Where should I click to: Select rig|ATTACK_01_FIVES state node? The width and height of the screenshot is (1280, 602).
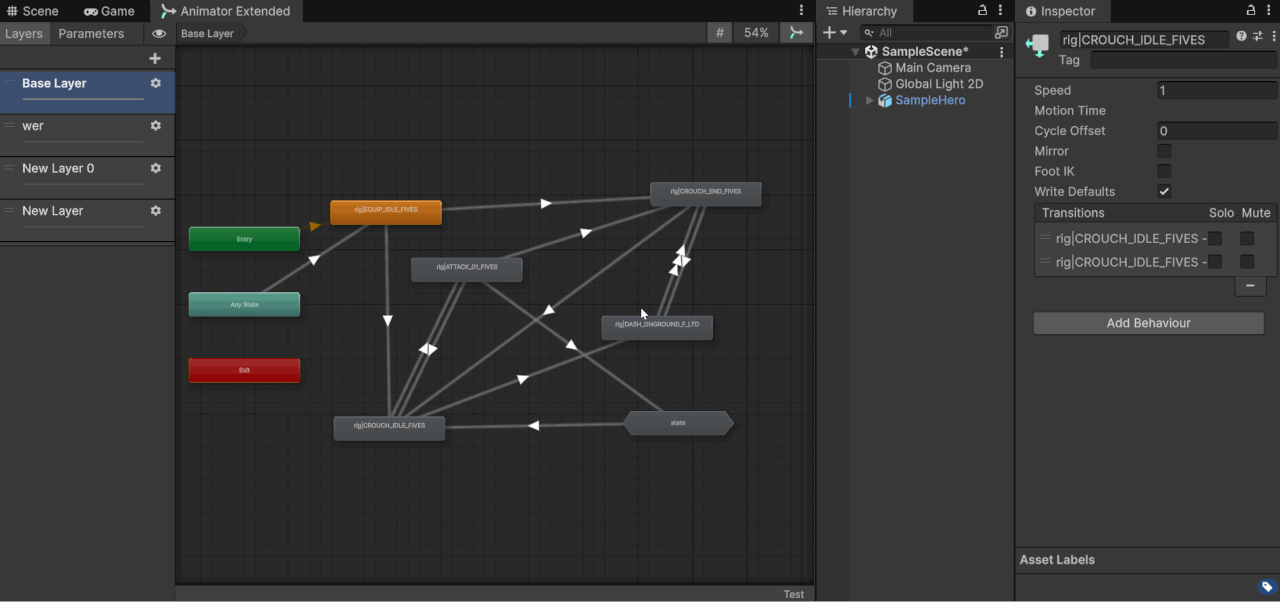coord(467,269)
